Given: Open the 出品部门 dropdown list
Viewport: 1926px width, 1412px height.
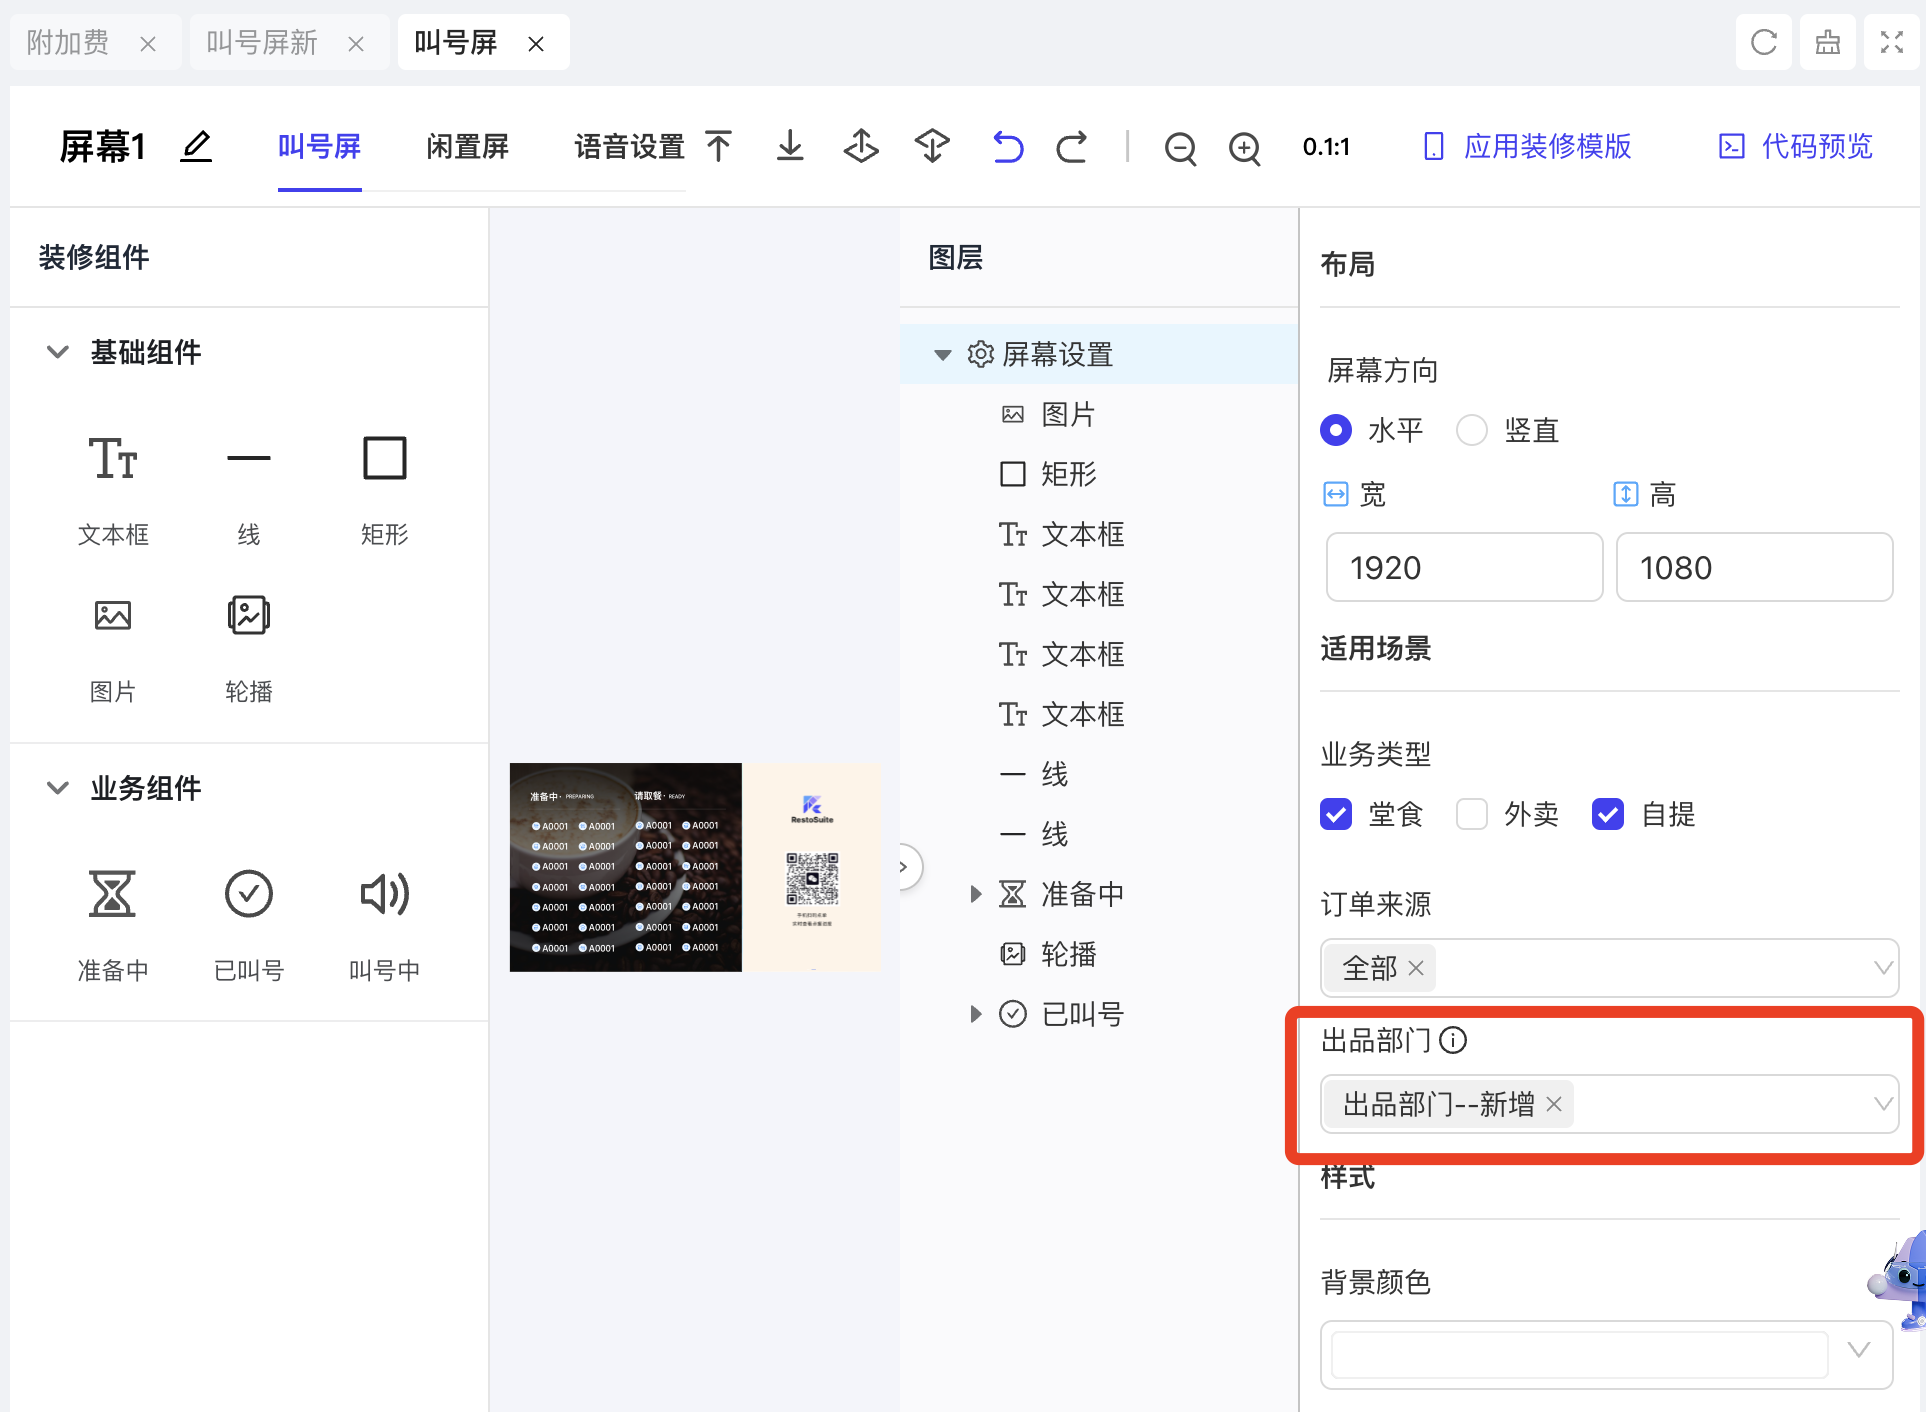Looking at the screenshot, I should 1882,1104.
